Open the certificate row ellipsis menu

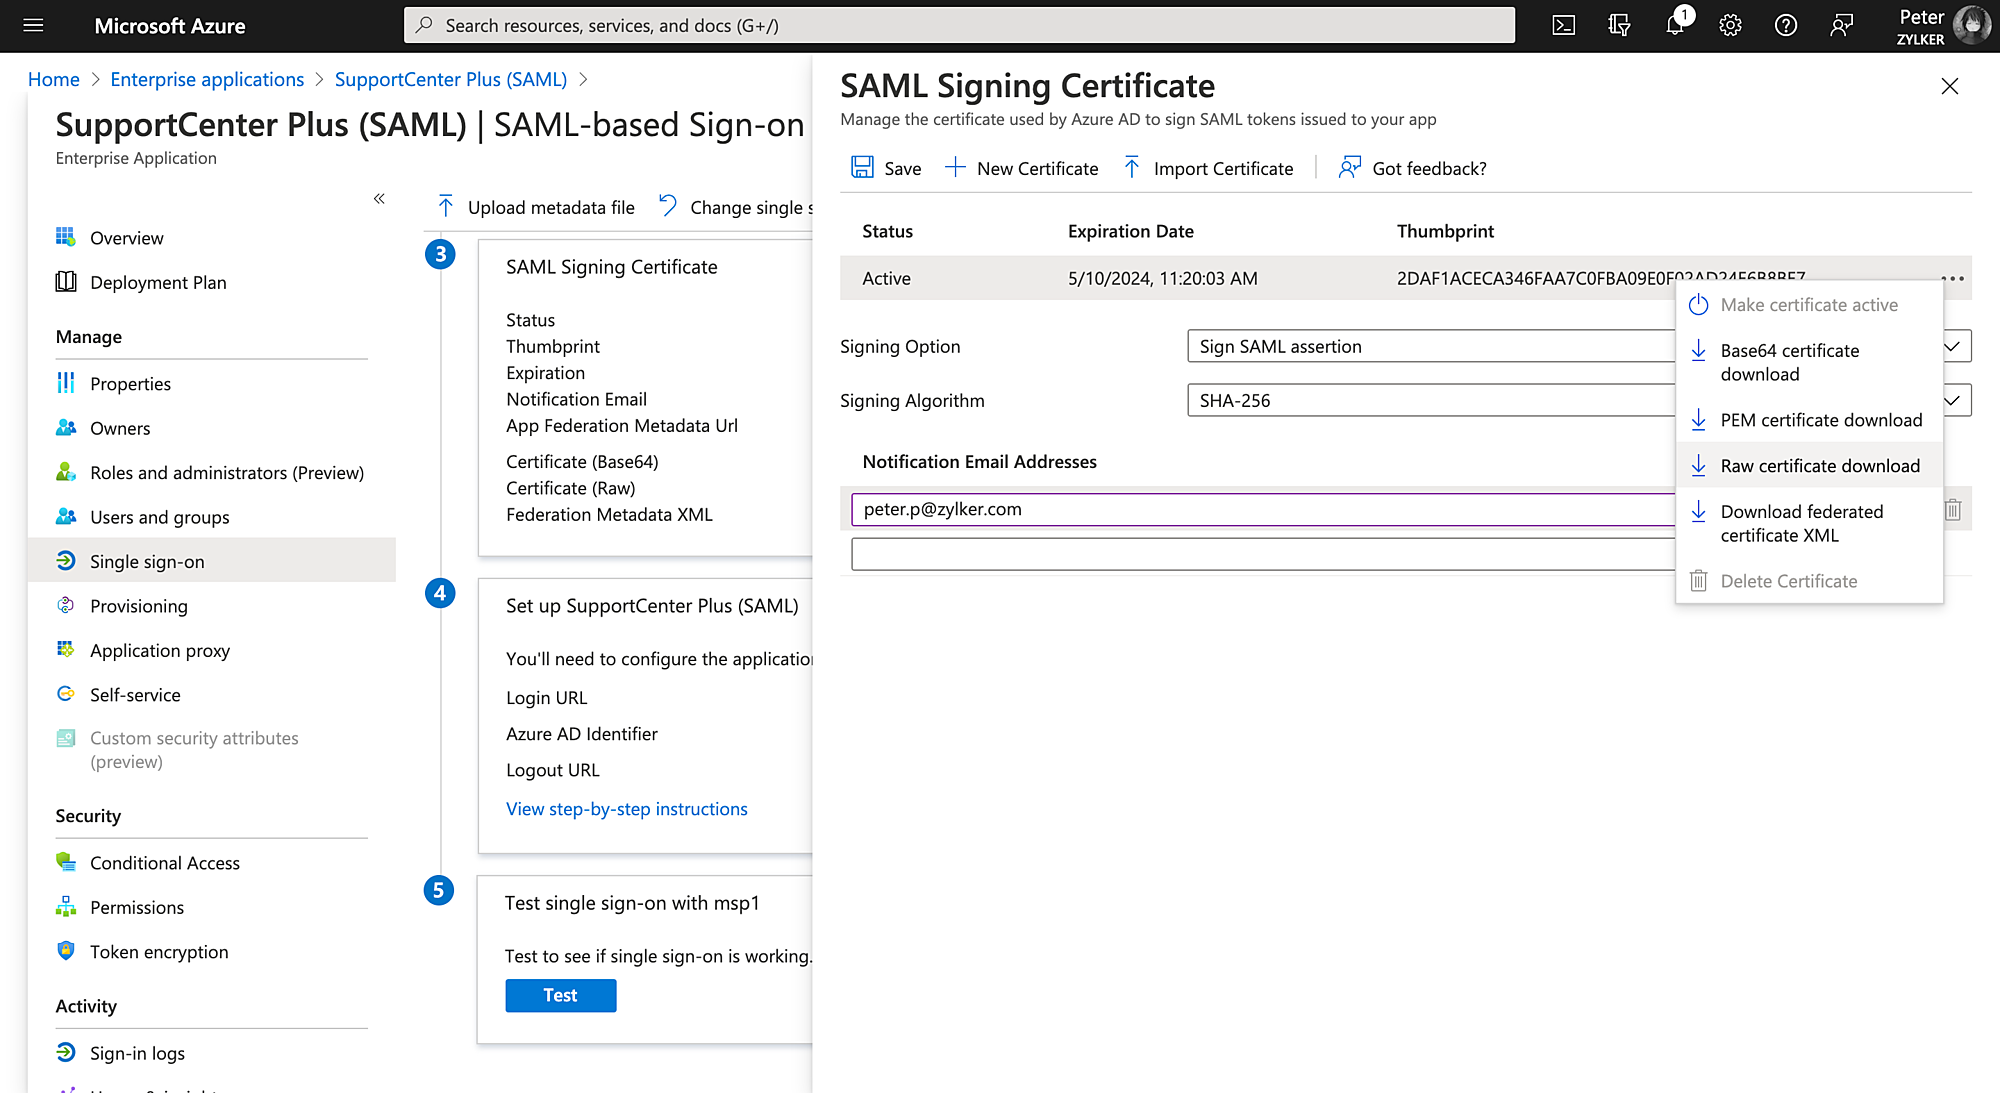[x=1952, y=279]
